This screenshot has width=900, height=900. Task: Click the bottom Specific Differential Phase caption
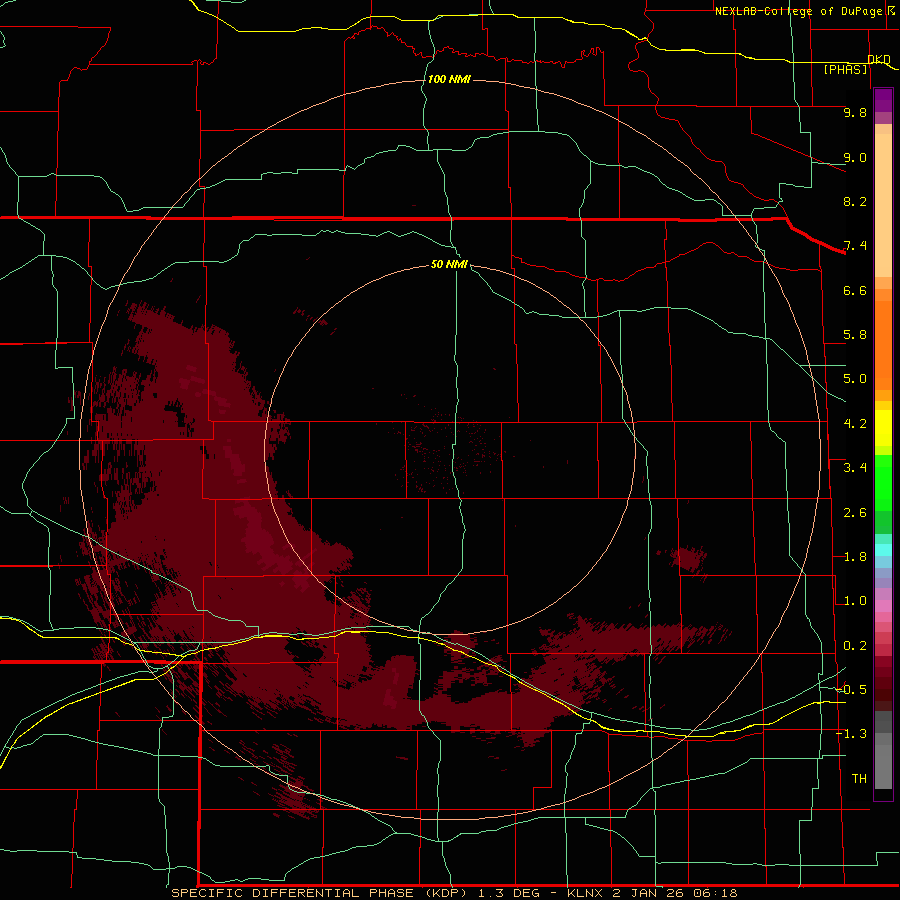pyautogui.click(x=455, y=893)
